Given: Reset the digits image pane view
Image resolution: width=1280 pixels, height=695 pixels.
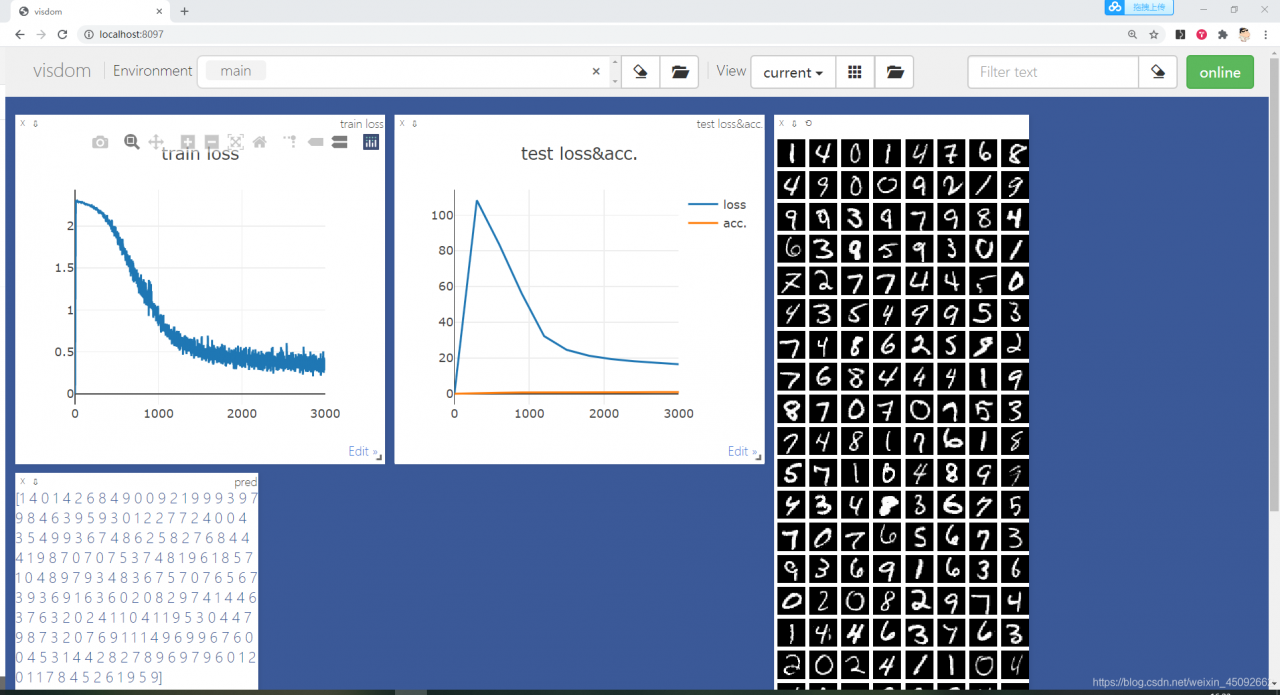Looking at the screenshot, I should coord(808,124).
